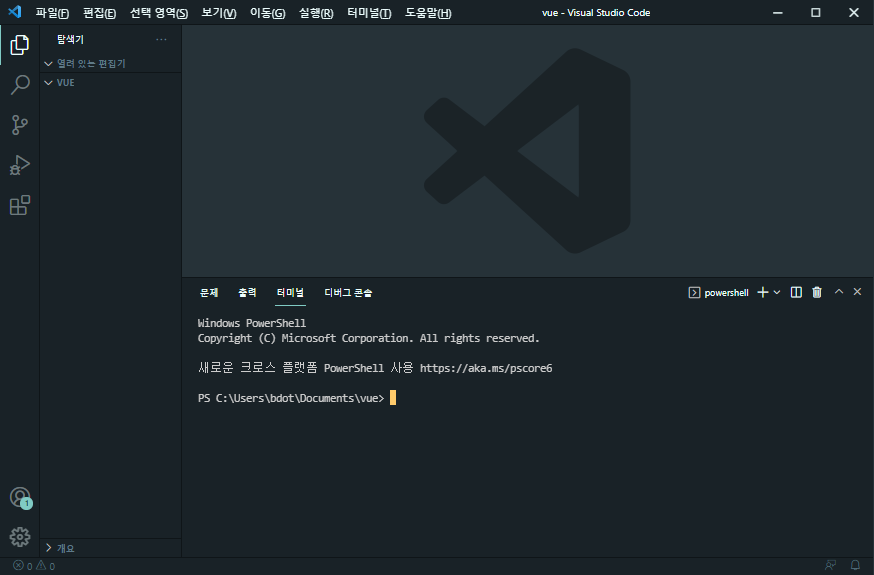The image size is (874, 575).
Task: Click the Windows PowerShell text line
Action: coord(252,323)
